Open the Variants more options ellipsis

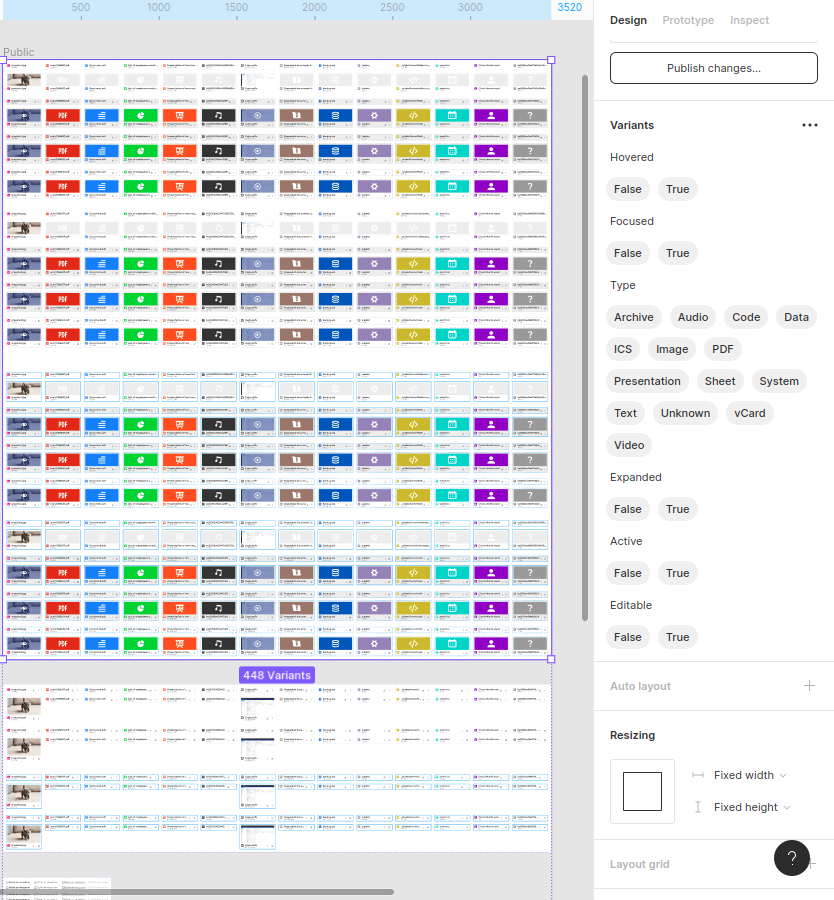[810, 126]
